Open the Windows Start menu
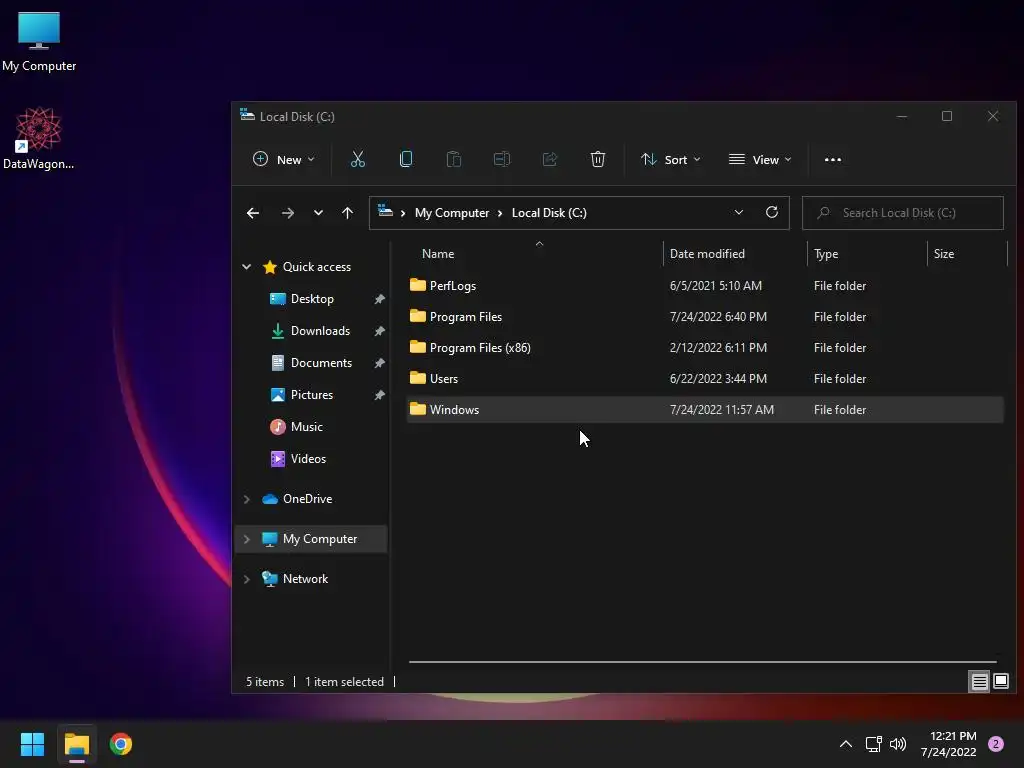Viewport: 1024px width, 768px height. [x=32, y=744]
